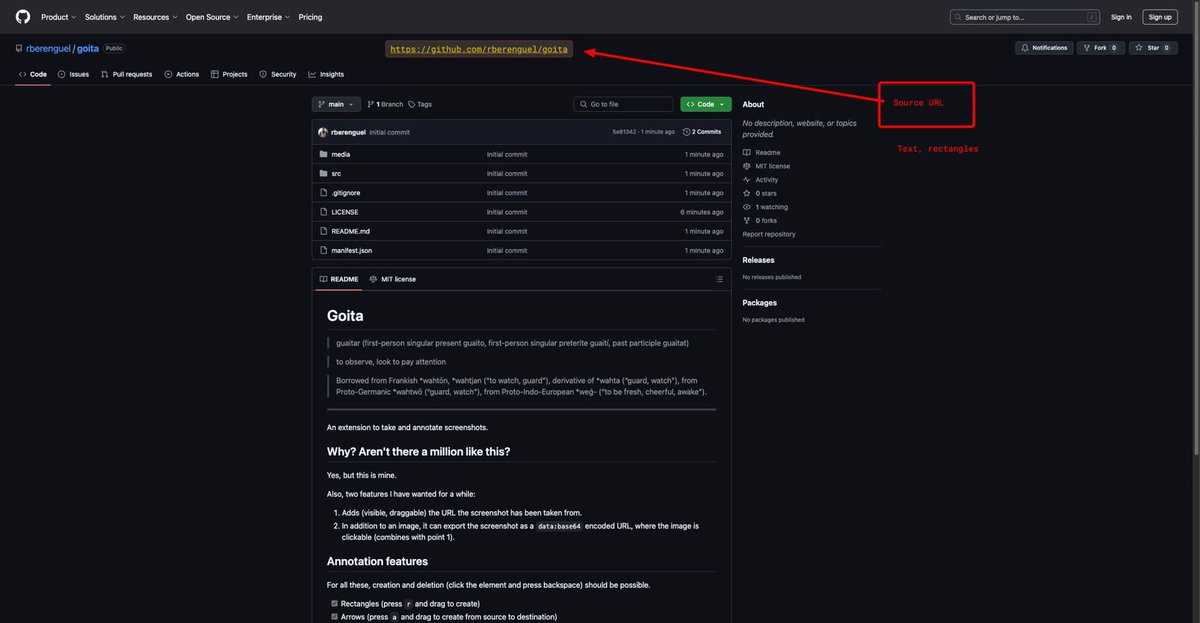Click the folder icon of media
The image size is (1200, 623).
[x=323, y=154]
